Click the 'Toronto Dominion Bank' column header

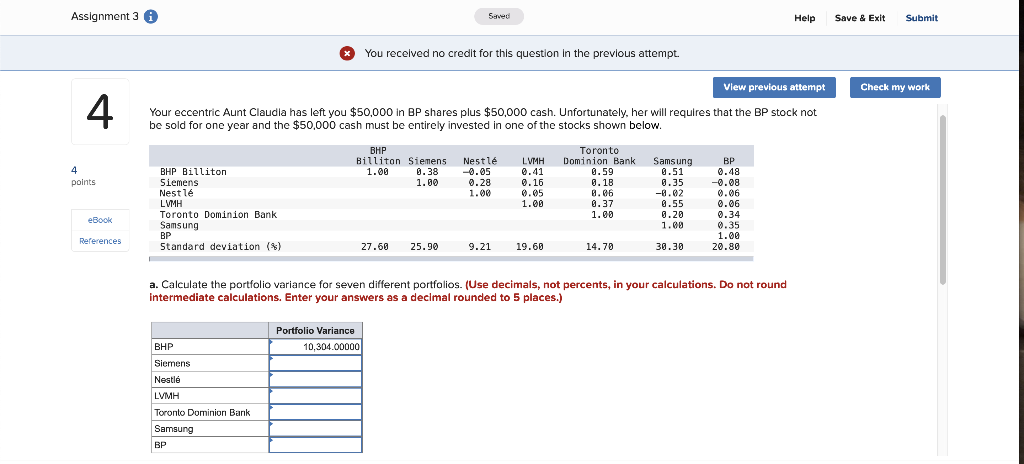pos(600,156)
